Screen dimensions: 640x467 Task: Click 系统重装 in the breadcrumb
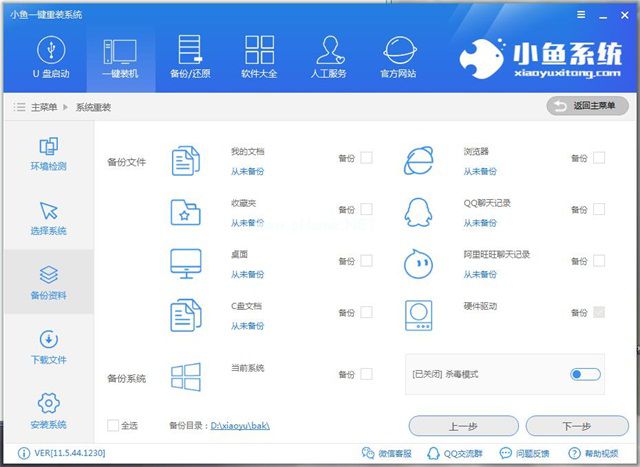[x=93, y=107]
